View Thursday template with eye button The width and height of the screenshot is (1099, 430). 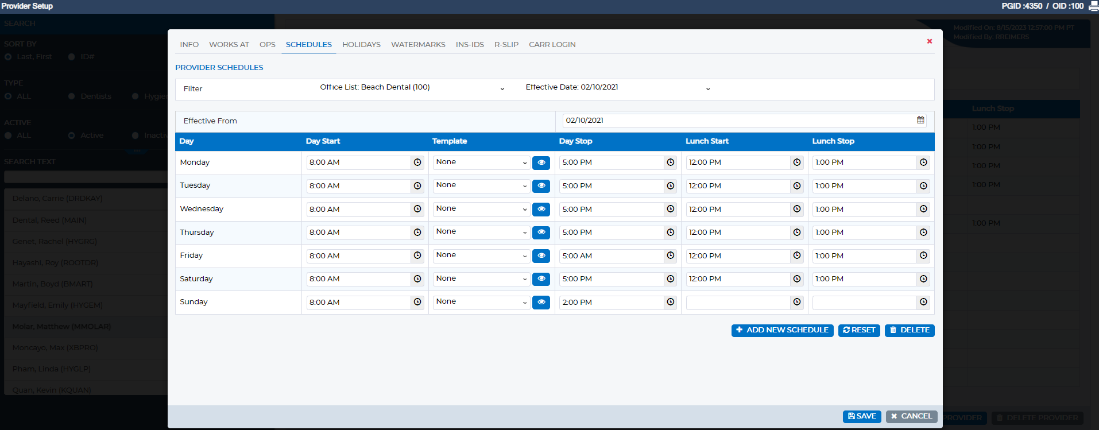tap(541, 233)
